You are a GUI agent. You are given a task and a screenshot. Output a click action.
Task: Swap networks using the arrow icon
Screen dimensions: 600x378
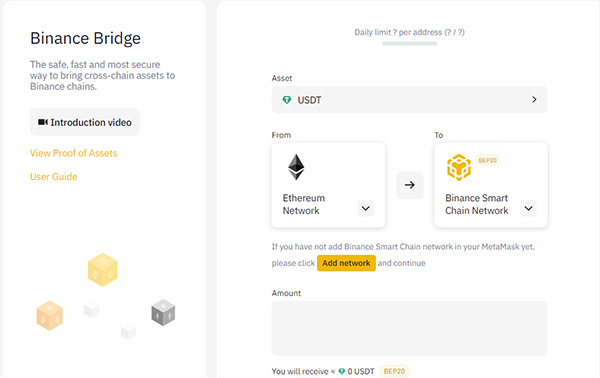tap(409, 185)
